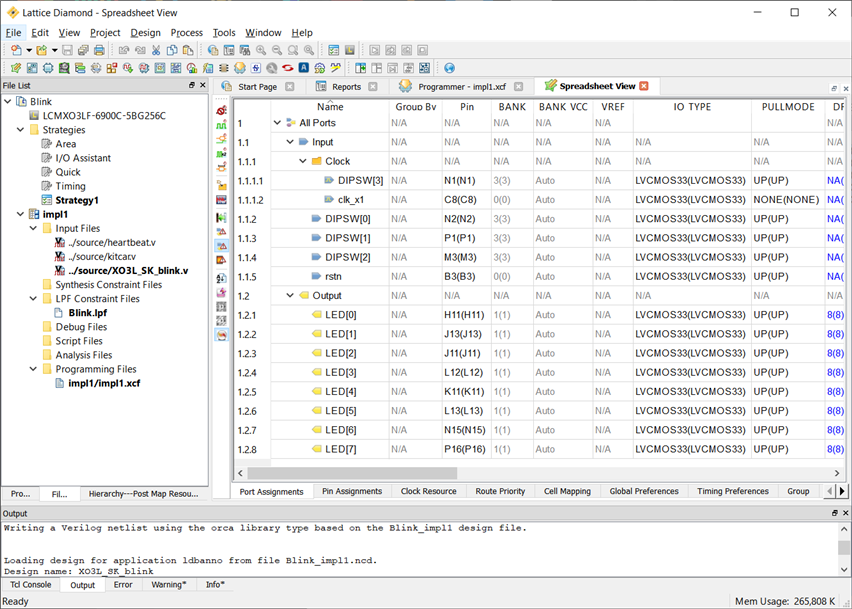Click the Output panel scroll down arrow
Image resolution: width=852 pixels, height=609 pixels.
844,570
